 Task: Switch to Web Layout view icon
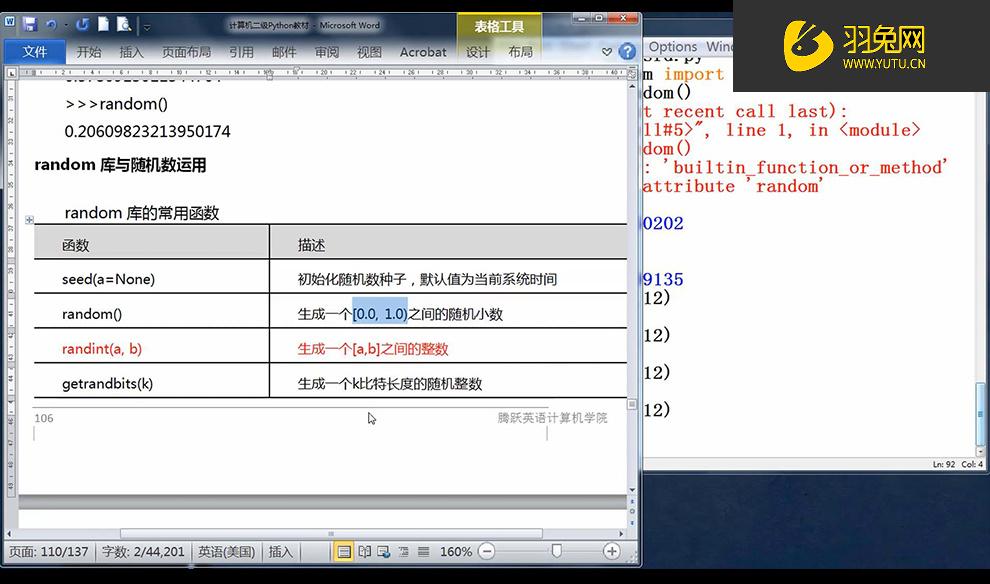tap(383, 551)
